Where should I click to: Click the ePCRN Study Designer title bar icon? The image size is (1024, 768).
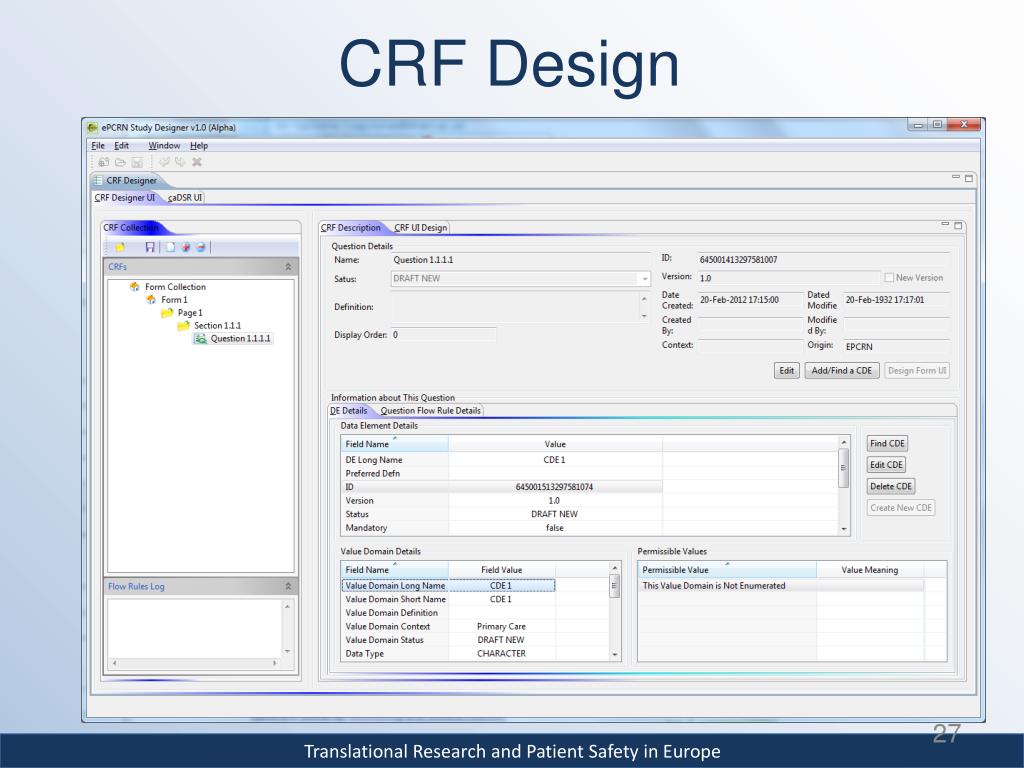click(93, 127)
